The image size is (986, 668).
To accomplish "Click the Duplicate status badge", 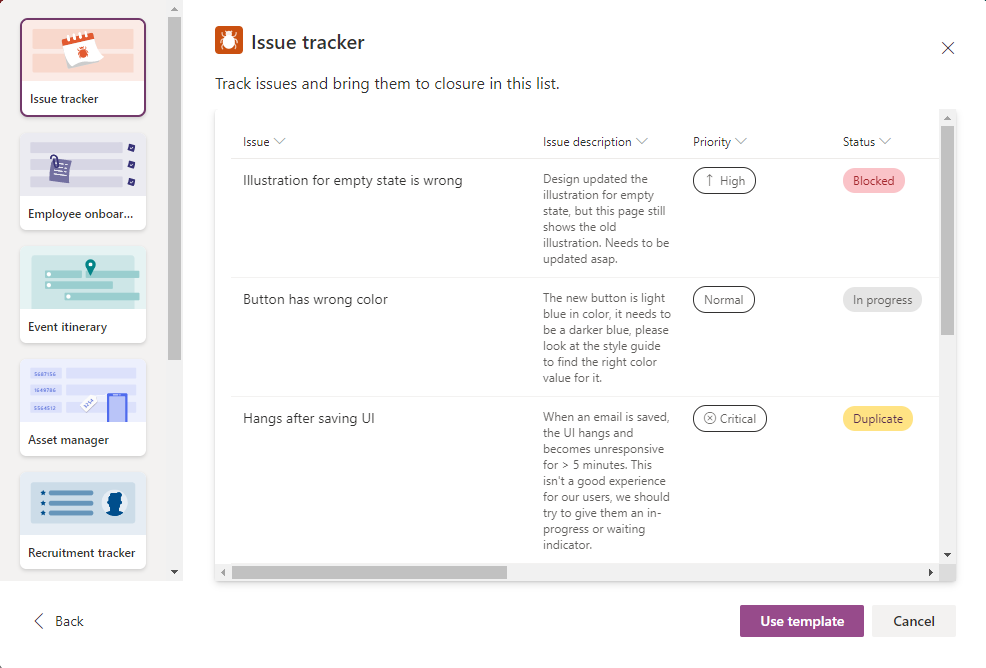I will point(877,418).
